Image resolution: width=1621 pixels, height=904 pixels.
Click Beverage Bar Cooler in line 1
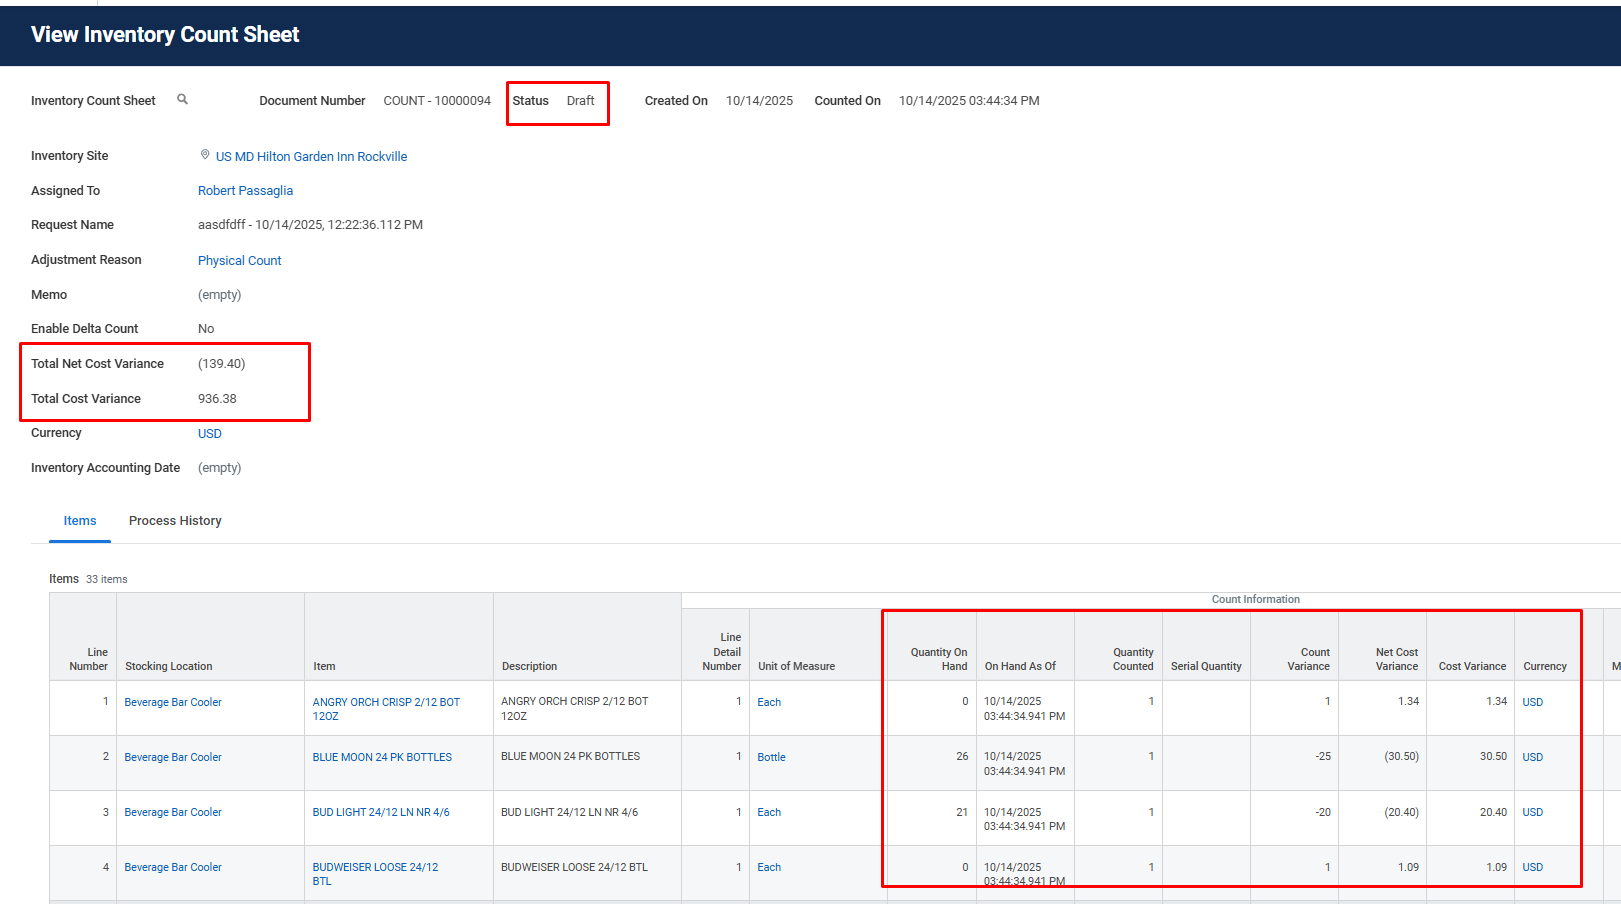click(173, 702)
